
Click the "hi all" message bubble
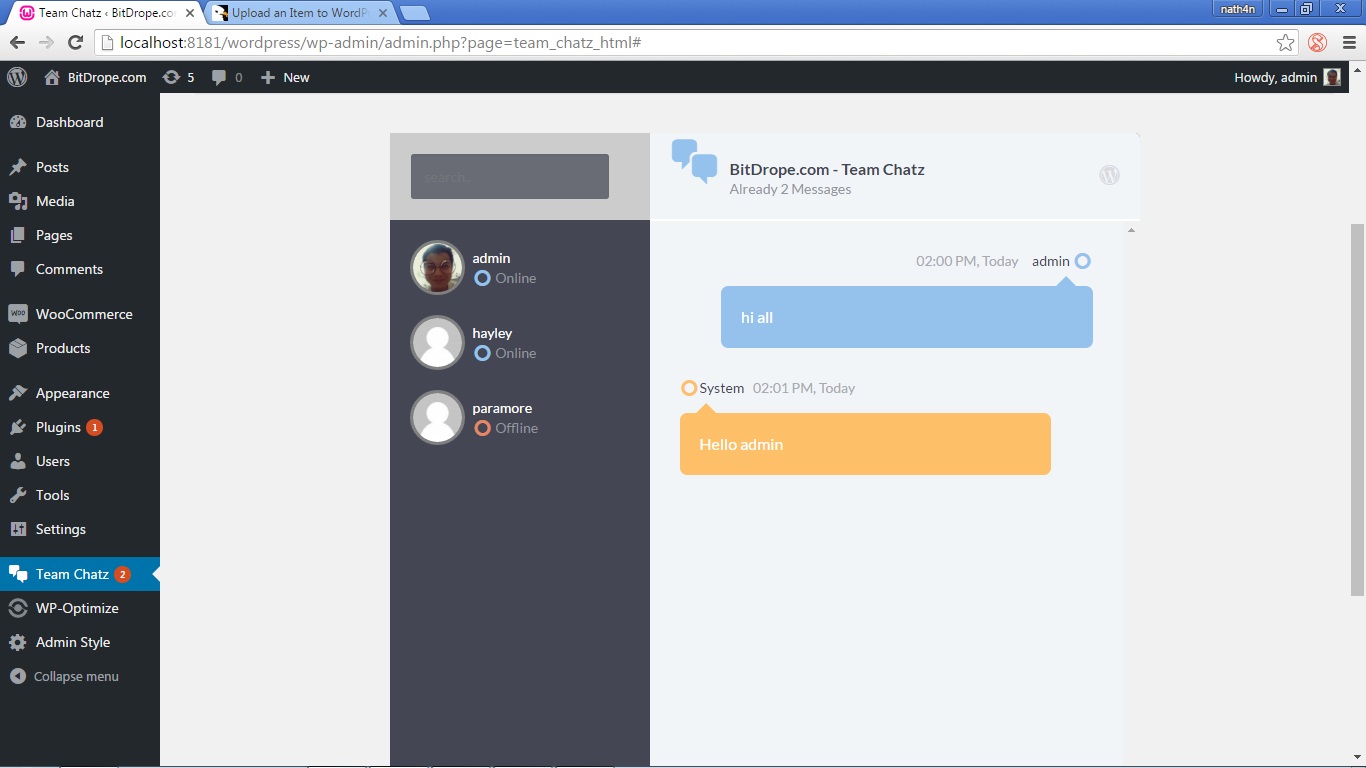pos(907,317)
